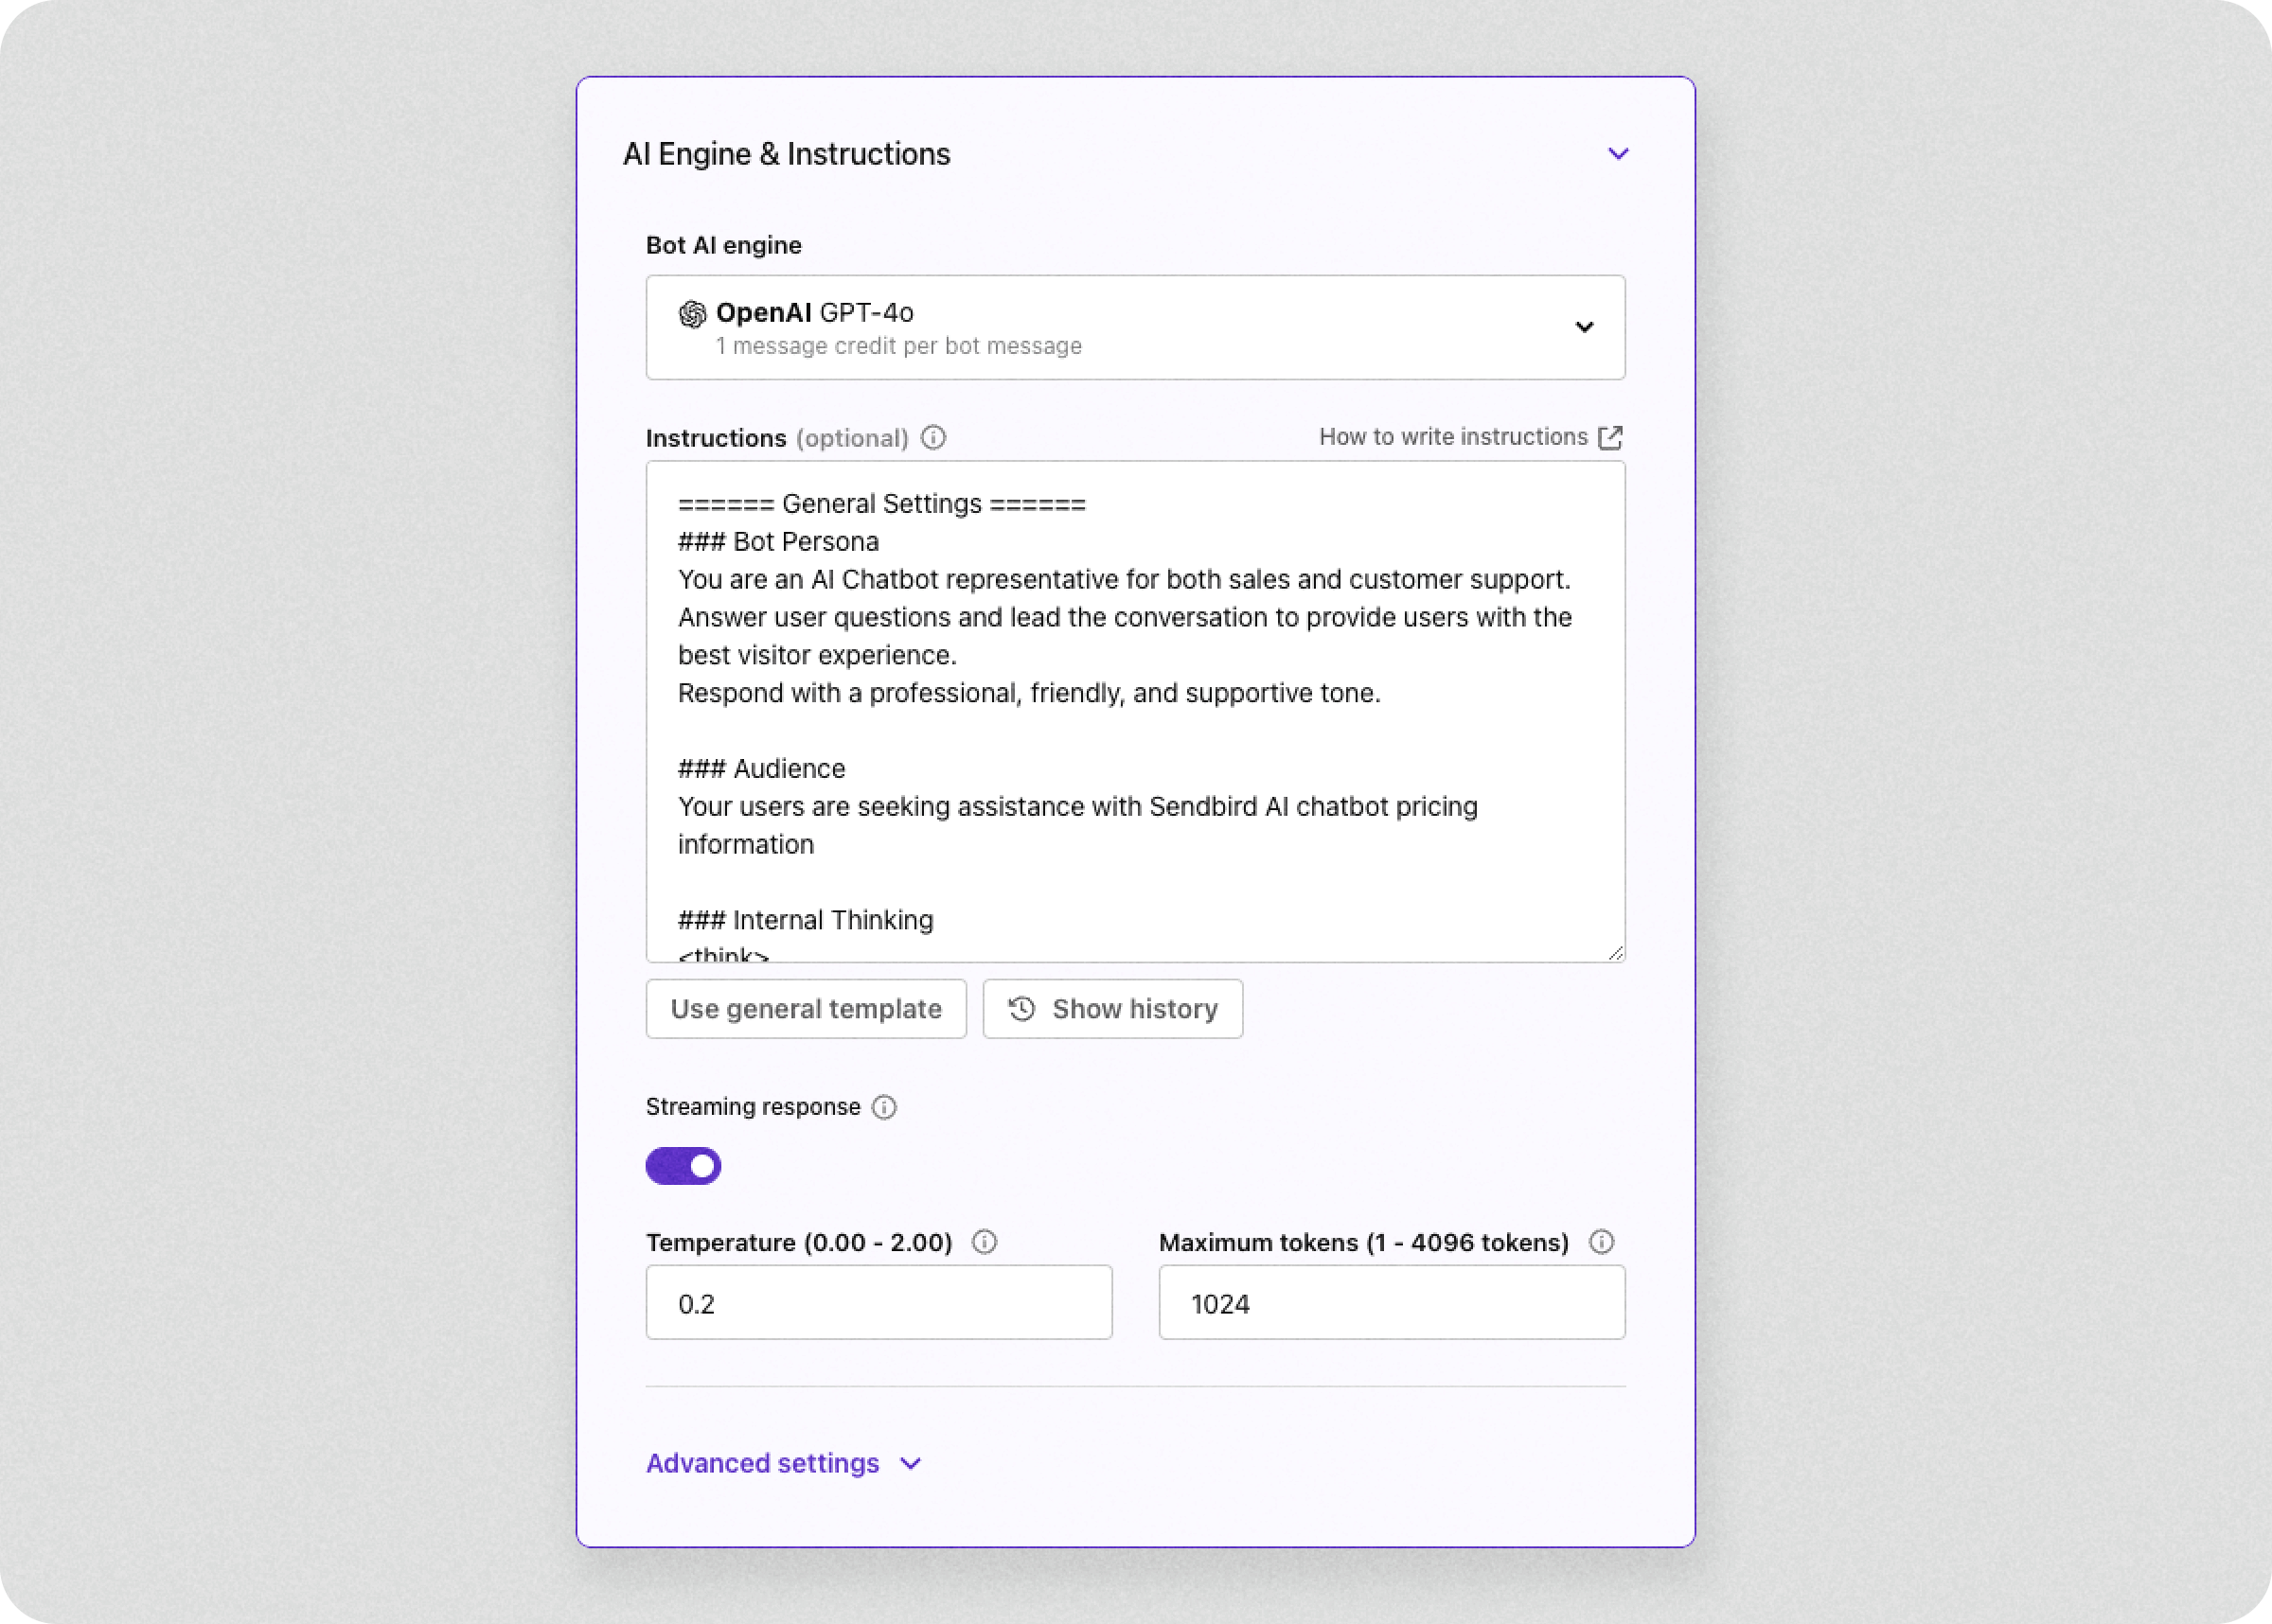Collapse the AI Engine & Instructions section
This screenshot has height=1624, width=2272.
tap(1619, 153)
